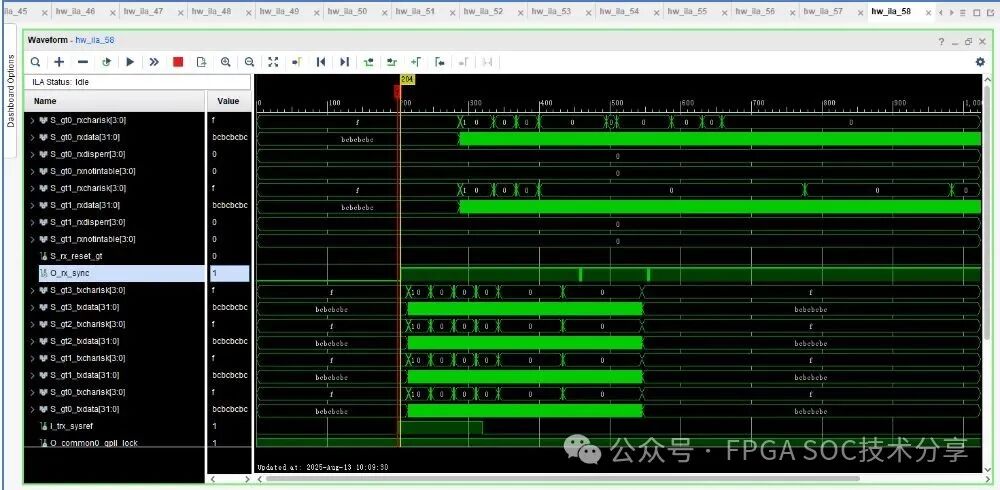Select S_gt1_rxdisperr[3:0] signal name

coord(88,222)
